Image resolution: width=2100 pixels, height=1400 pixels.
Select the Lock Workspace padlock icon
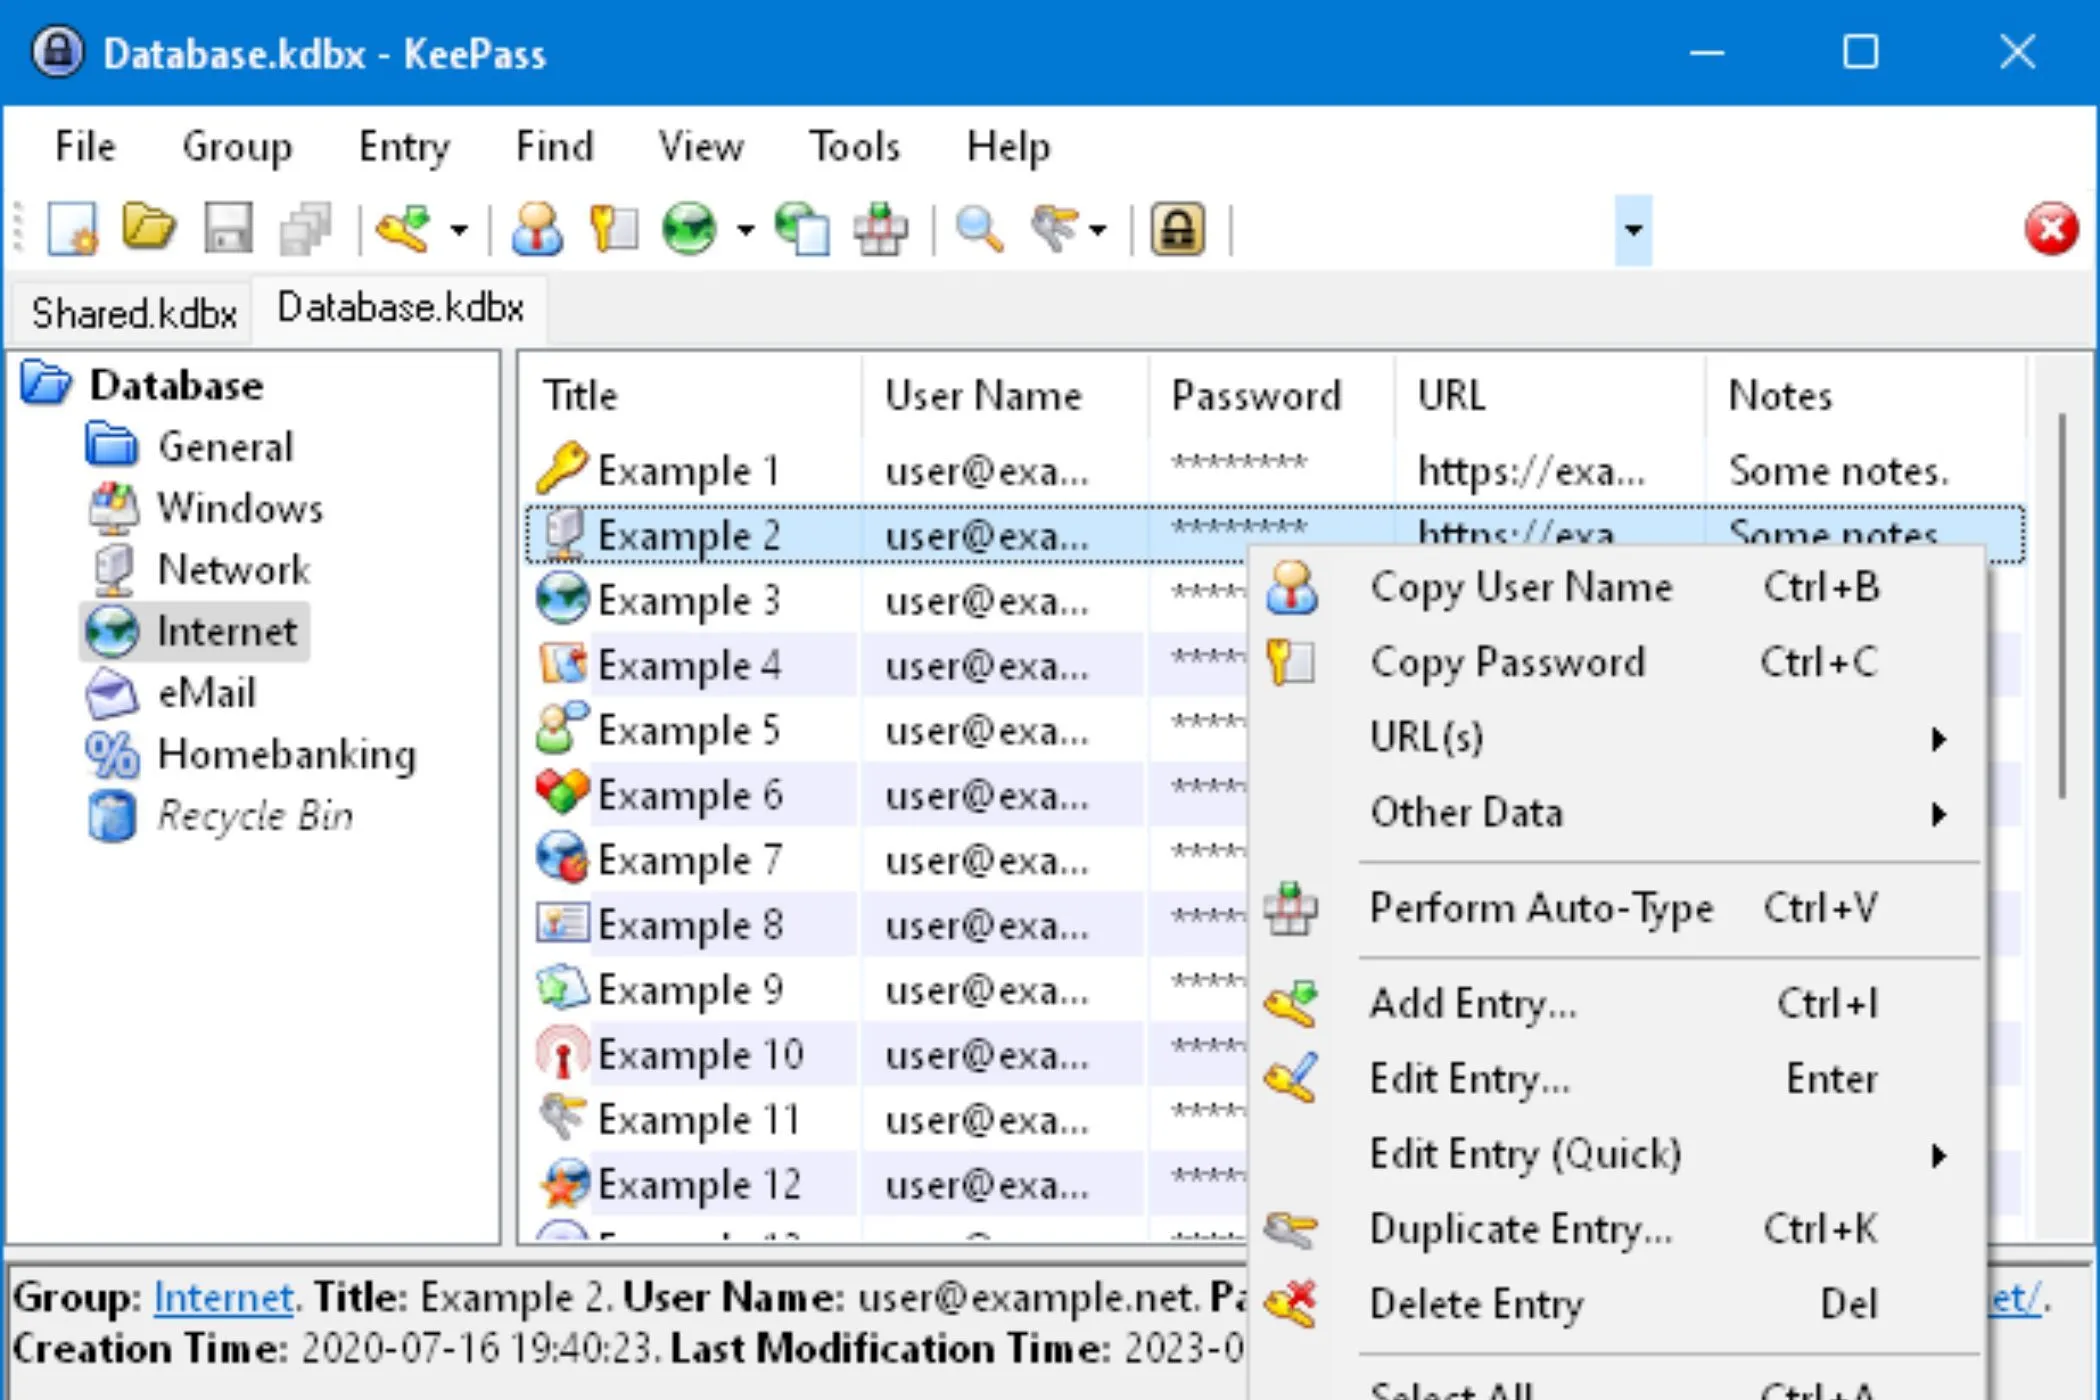pos(1178,228)
